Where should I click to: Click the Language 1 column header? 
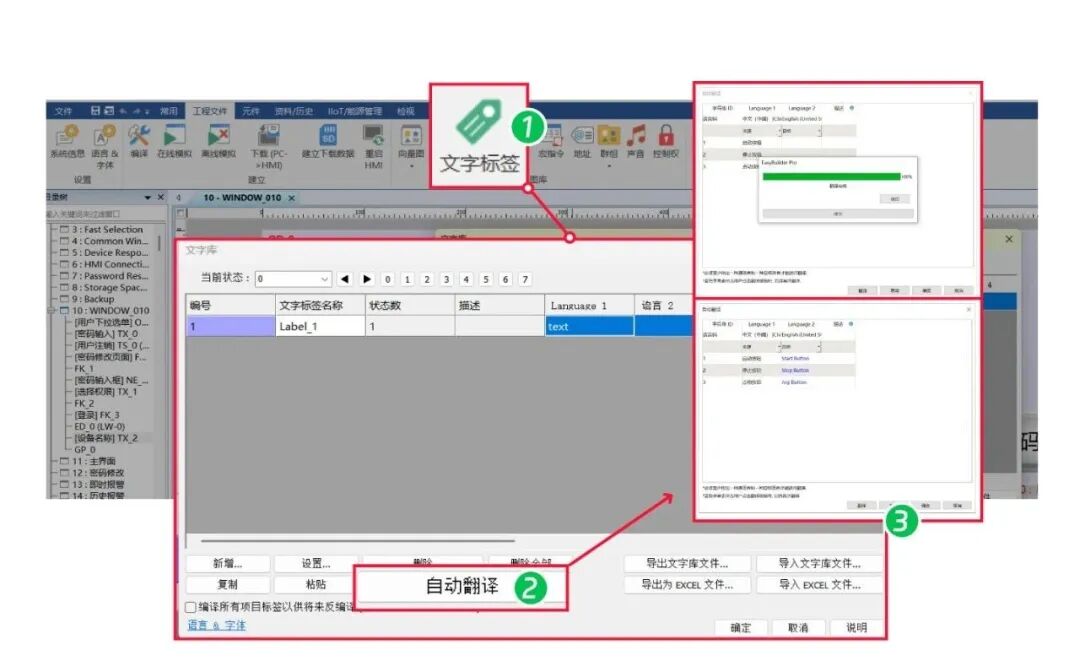click(x=589, y=305)
